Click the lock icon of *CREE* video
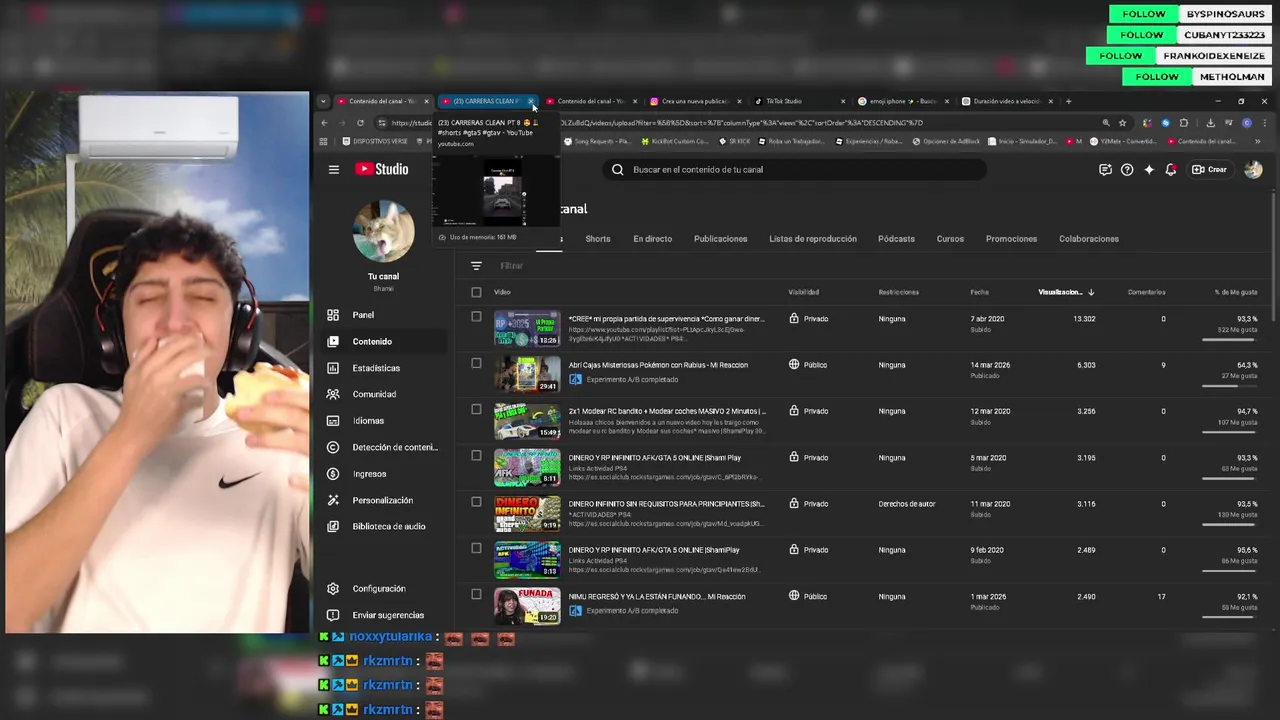Screen dimensions: 1280x720 (794, 319)
